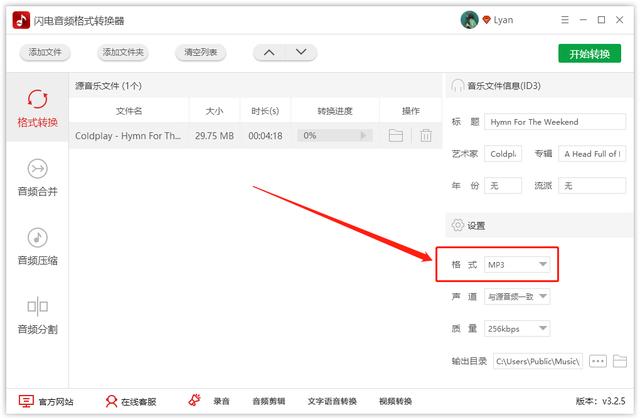Click the 00:04:18 duration cell

pos(265,136)
